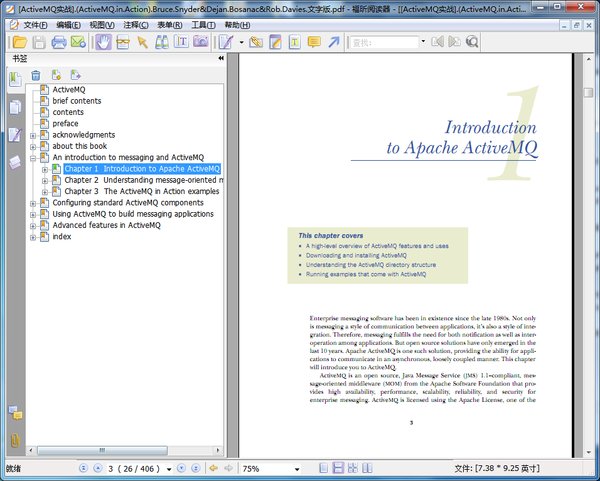This screenshot has height=481, width=600.
Task: Collapse 'An introduction to messaging and ActiveMQ' node
Action: 33,158
